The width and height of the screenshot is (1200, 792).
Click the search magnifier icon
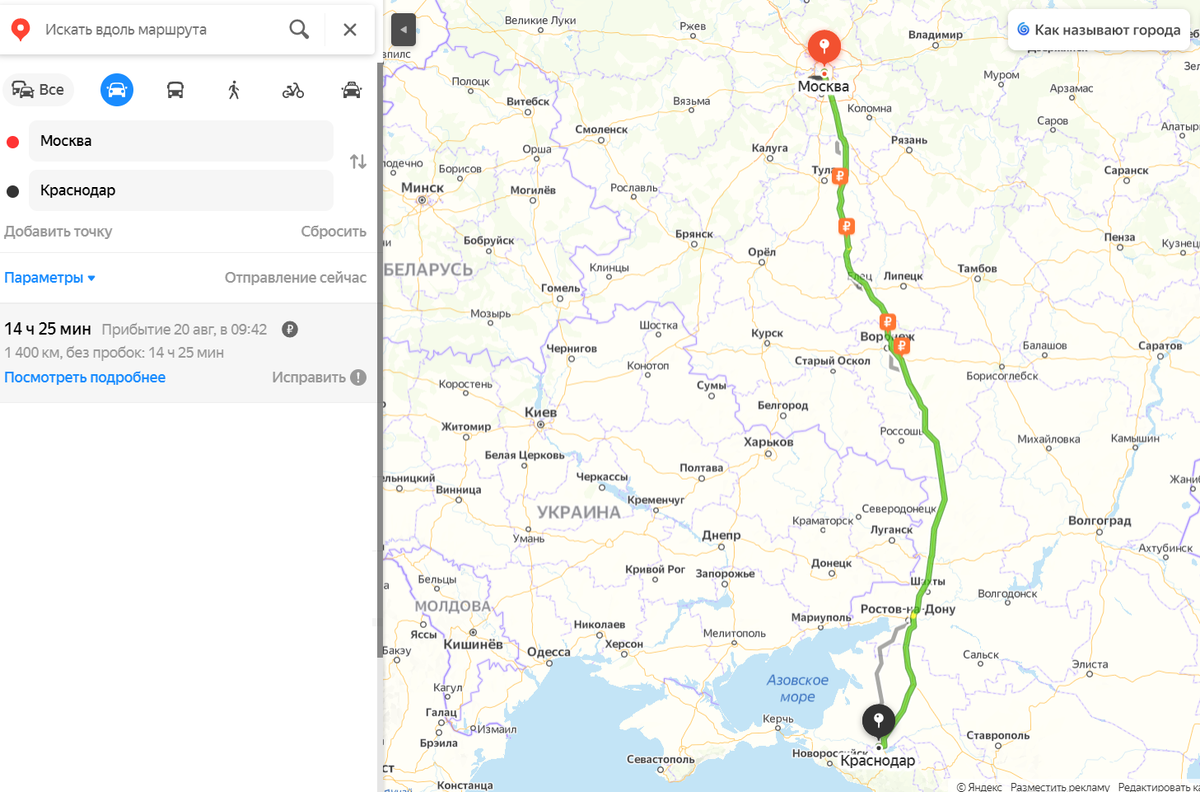[x=299, y=29]
